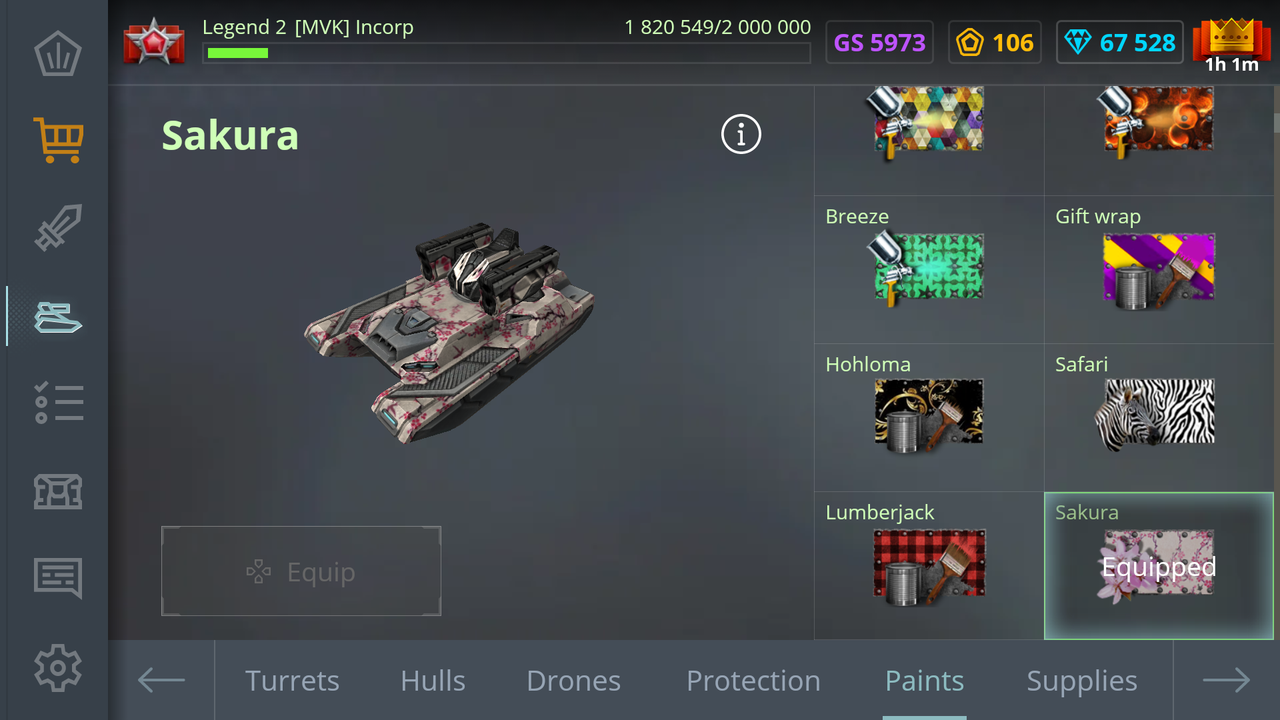Screen dimensions: 1280x720
Task: Open the settings gear icon
Action: coord(57,667)
